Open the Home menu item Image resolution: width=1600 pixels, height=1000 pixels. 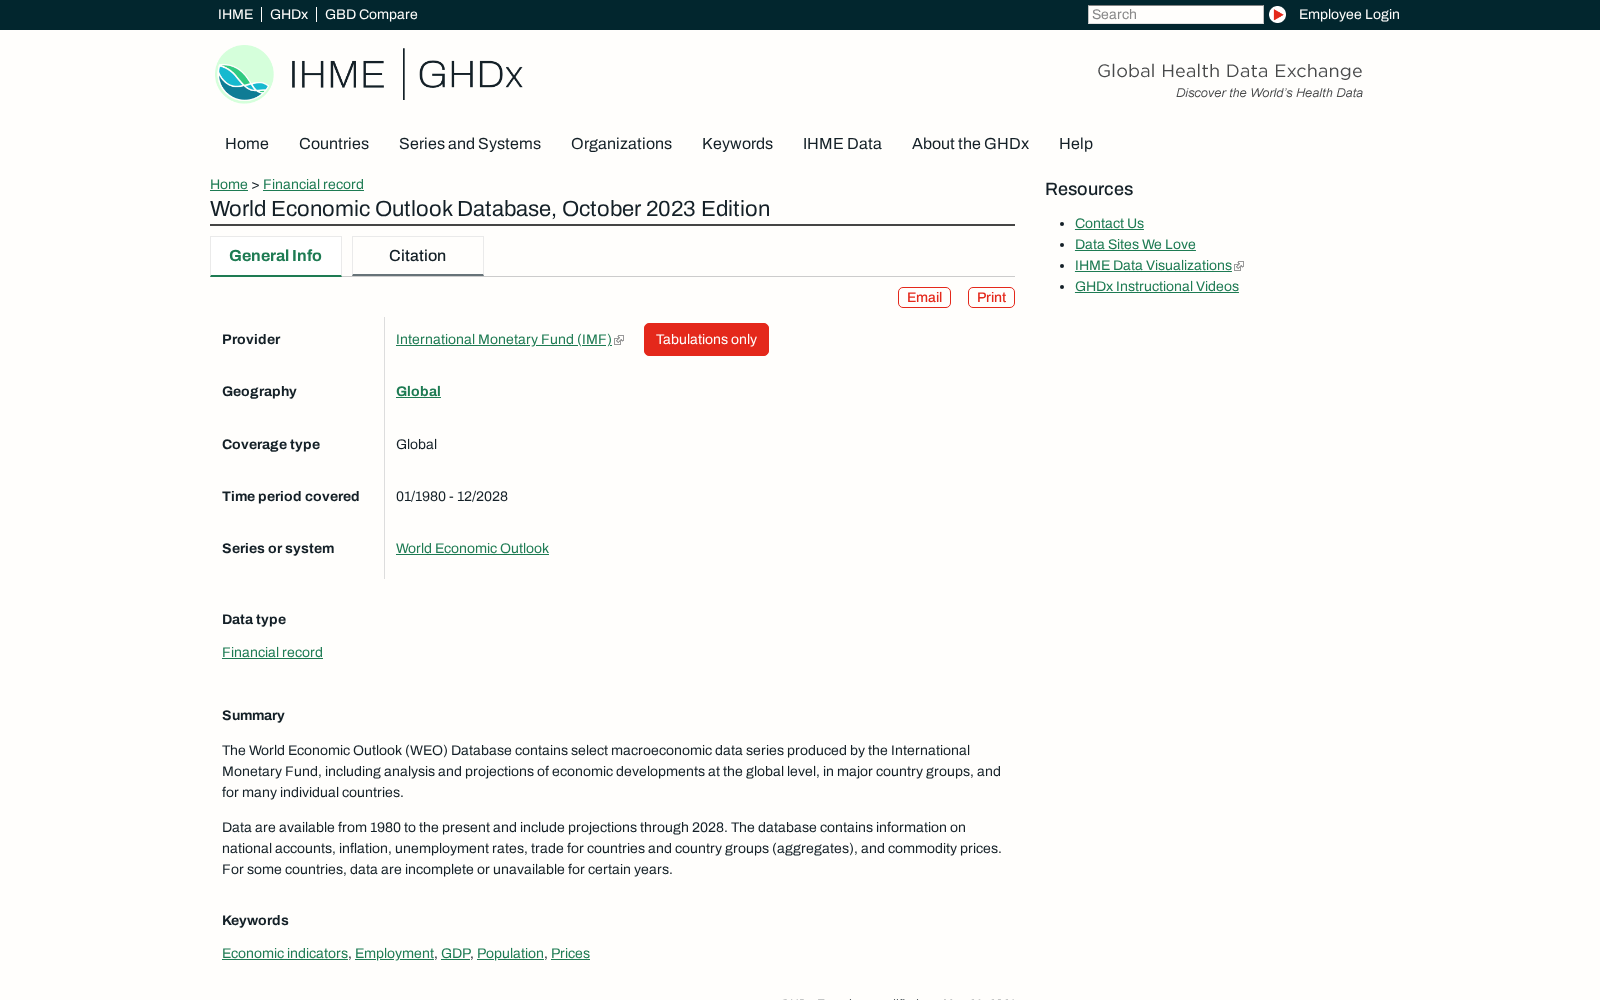pos(247,144)
